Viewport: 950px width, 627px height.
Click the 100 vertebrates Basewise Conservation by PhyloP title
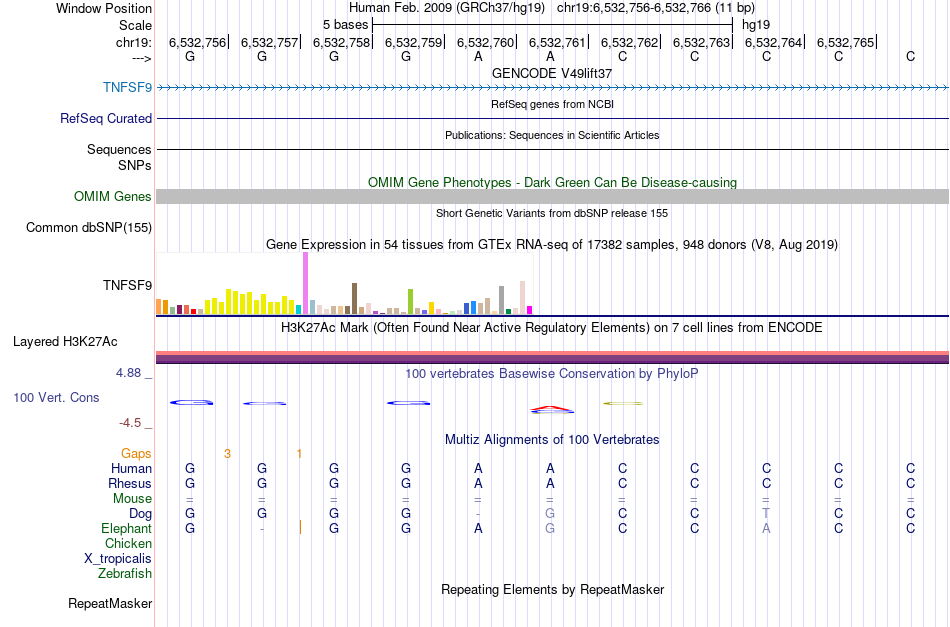pyautogui.click(x=552, y=373)
